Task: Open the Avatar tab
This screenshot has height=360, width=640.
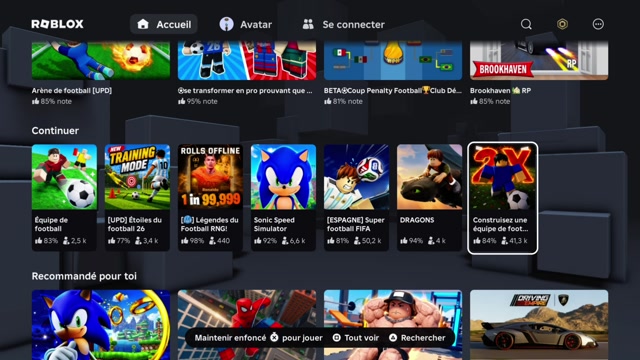Action: point(246,24)
